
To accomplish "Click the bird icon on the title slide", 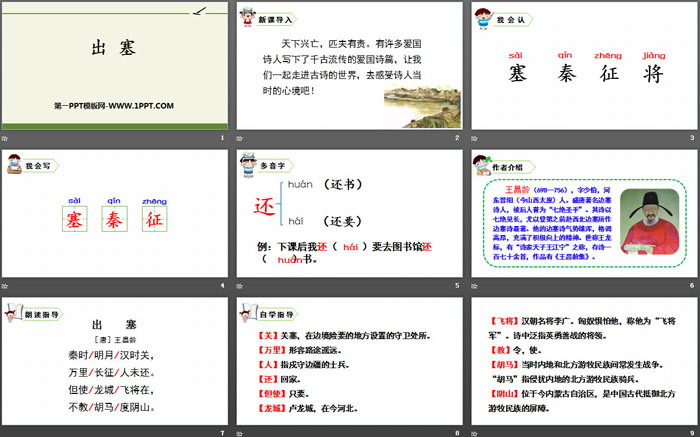I will click(200, 11).
